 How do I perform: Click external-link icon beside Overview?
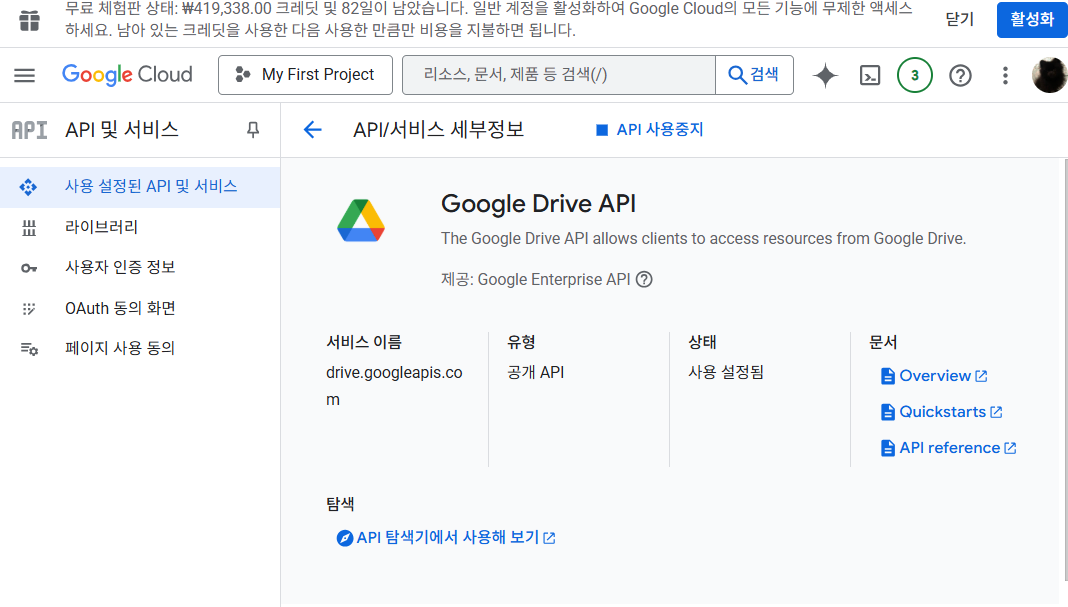pyautogui.click(x=981, y=376)
